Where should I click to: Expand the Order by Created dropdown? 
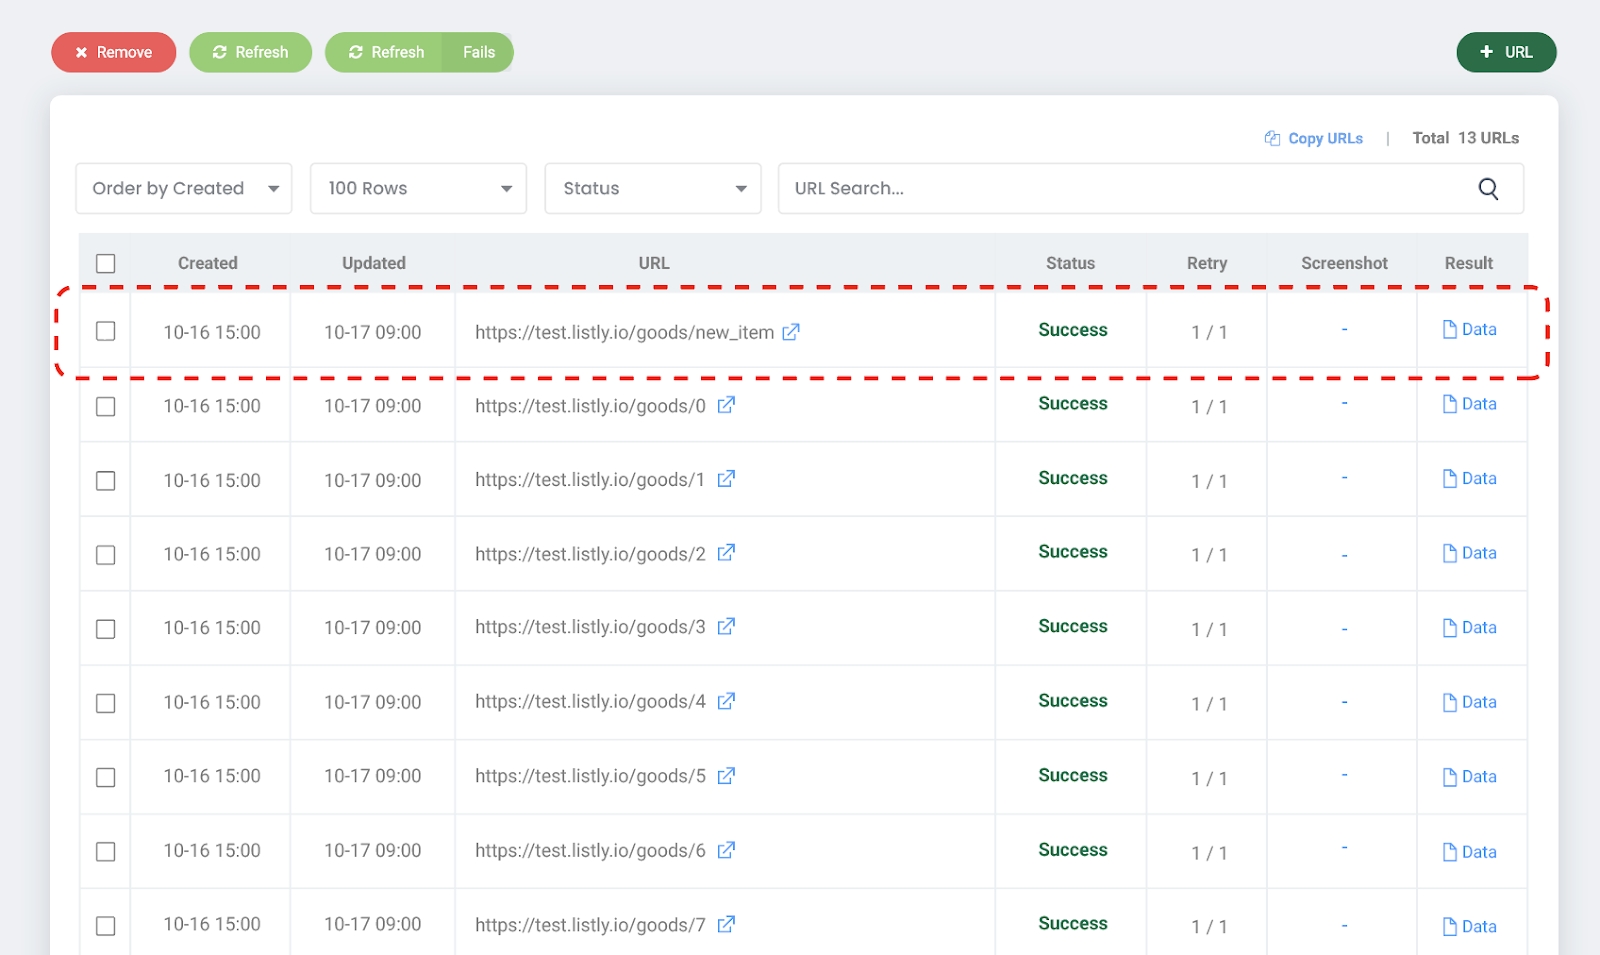184,189
